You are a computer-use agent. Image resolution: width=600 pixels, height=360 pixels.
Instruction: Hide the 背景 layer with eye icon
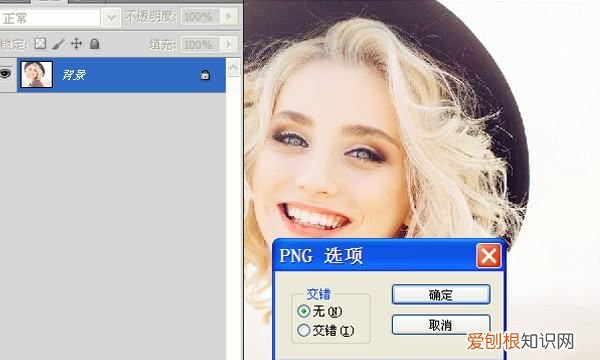[5, 73]
